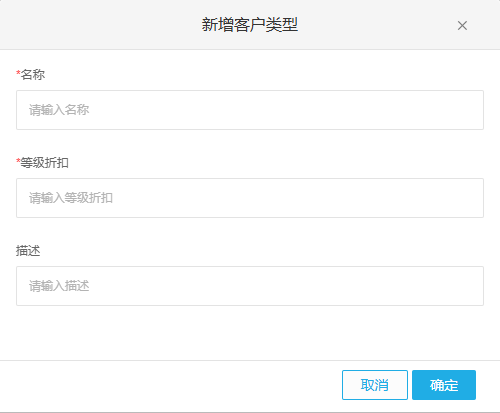Screen dimensions: 500x413
Task: Click the placeholder text 请输入等级折扣
Action: coord(71,198)
